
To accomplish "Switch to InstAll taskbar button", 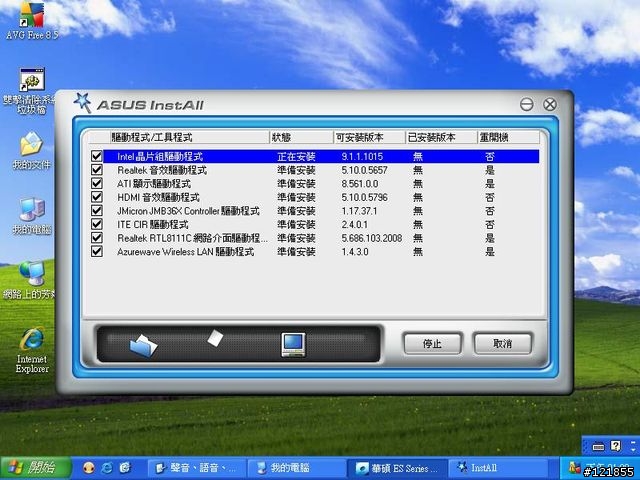I will click(x=498, y=468).
